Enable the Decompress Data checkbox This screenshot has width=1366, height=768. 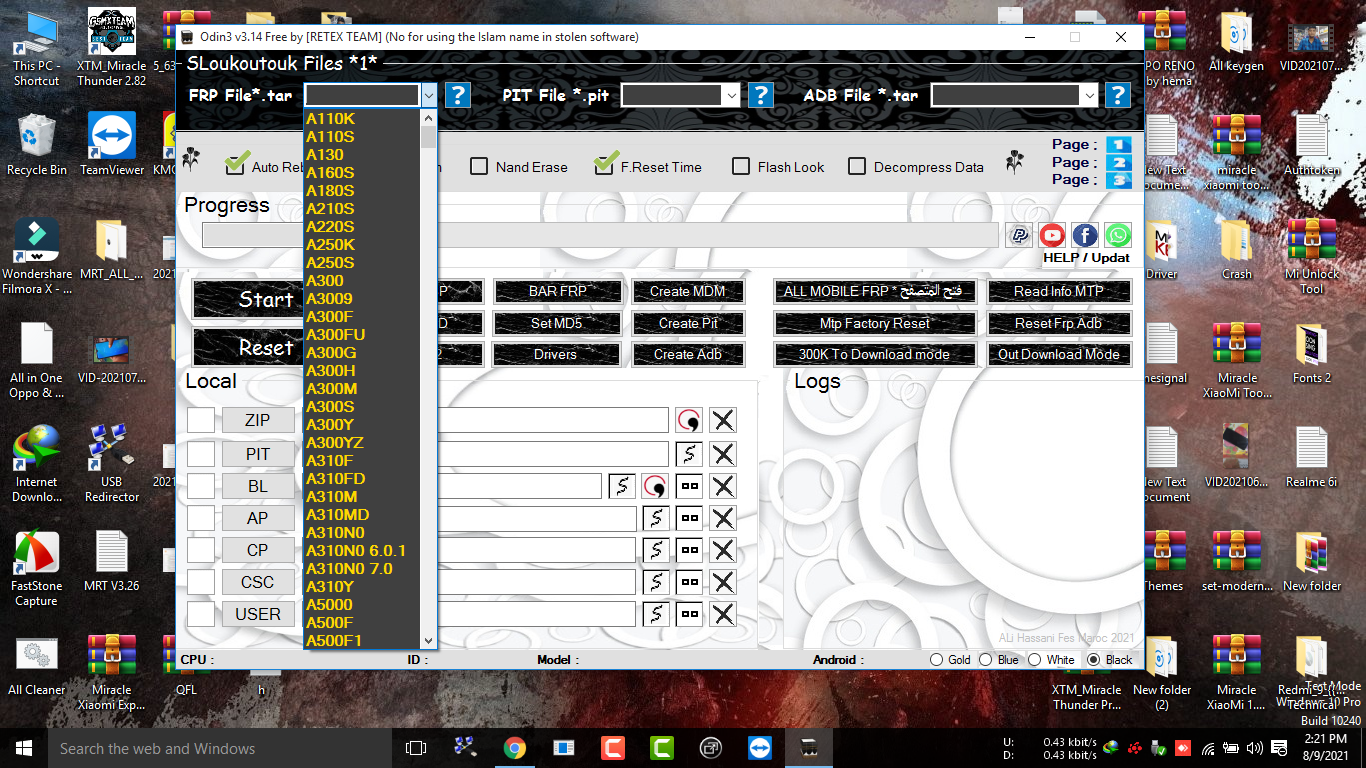(x=857, y=167)
